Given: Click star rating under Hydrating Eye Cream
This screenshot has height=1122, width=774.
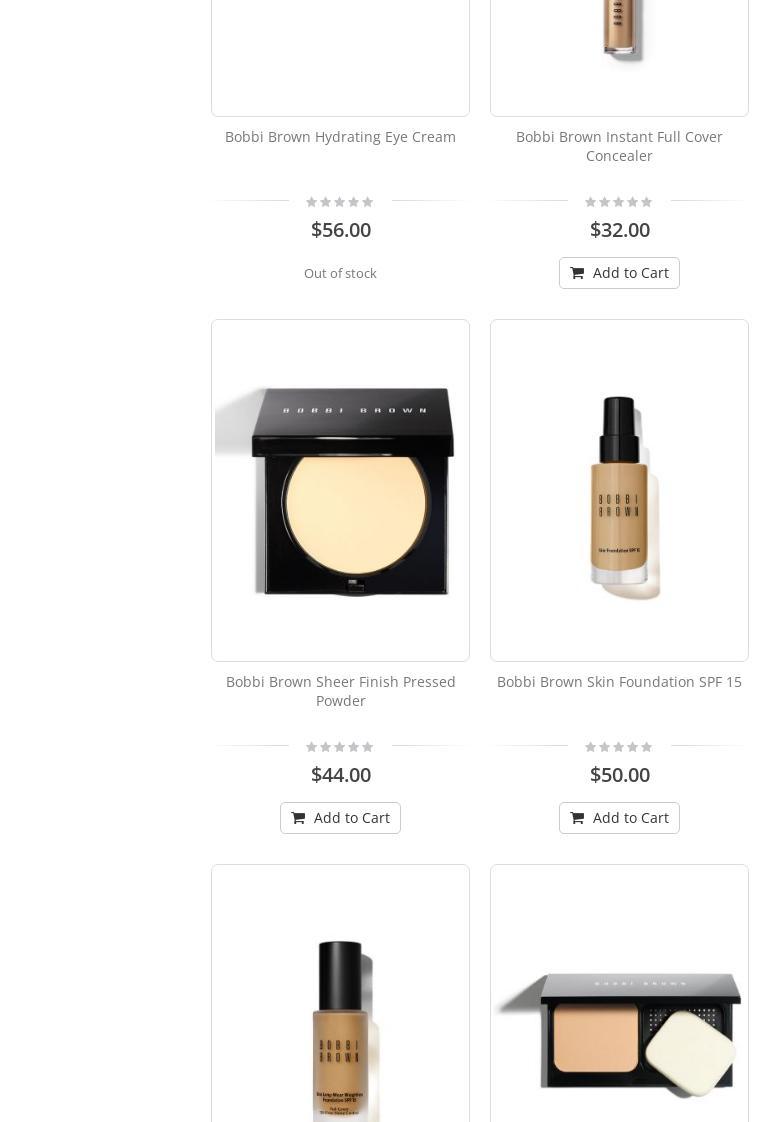Looking at the screenshot, I should click(x=340, y=202).
